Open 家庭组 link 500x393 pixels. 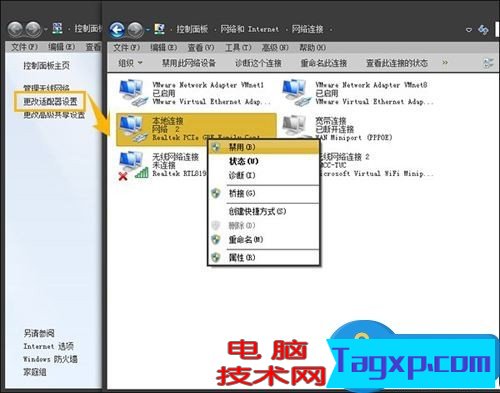tap(35, 372)
